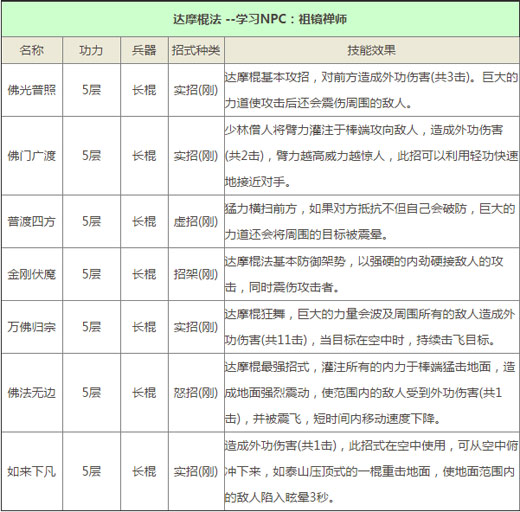Click 怒招(刚) in the 佛法无边 row
Viewport: 520px width, 512px height.
[x=196, y=393]
